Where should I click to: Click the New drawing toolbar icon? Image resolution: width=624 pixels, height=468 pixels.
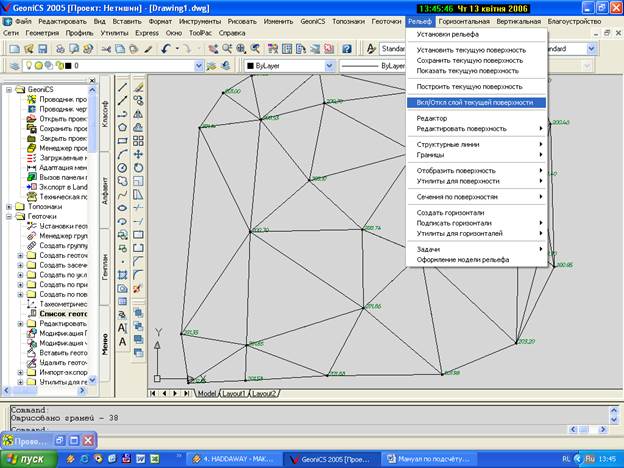pyautogui.click(x=15, y=49)
